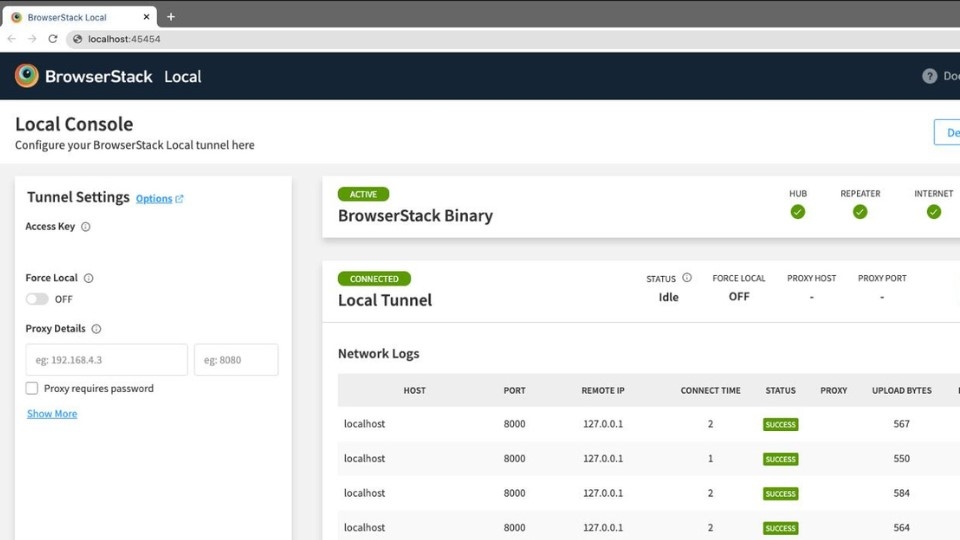
Task: Click the Status info icon in Local Tunnel
Action: coord(687,277)
